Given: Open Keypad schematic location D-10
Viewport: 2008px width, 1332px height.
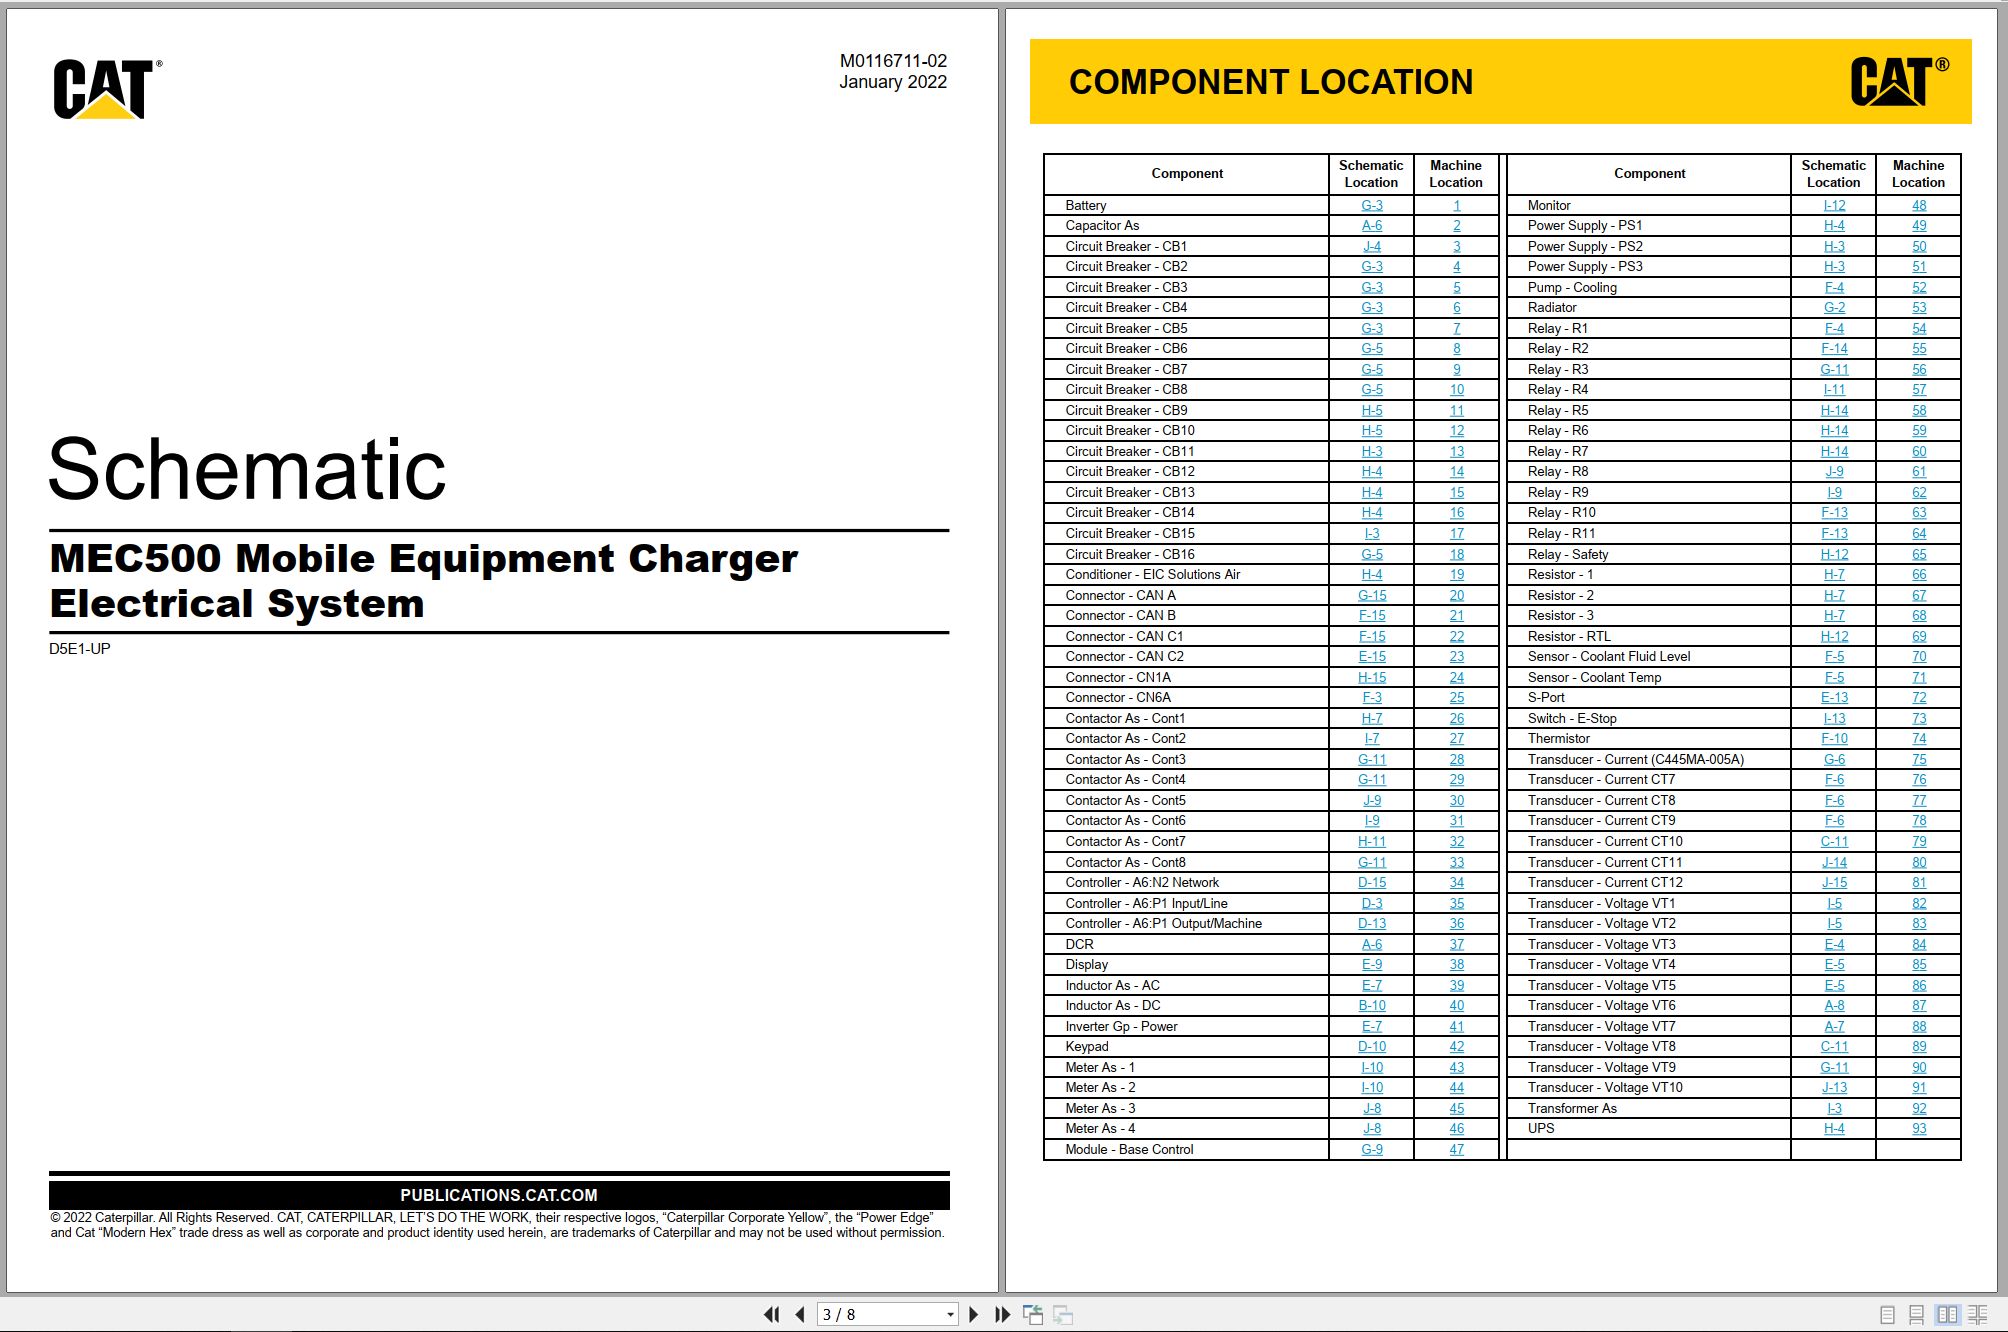Looking at the screenshot, I should (x=1371, y=1046).
